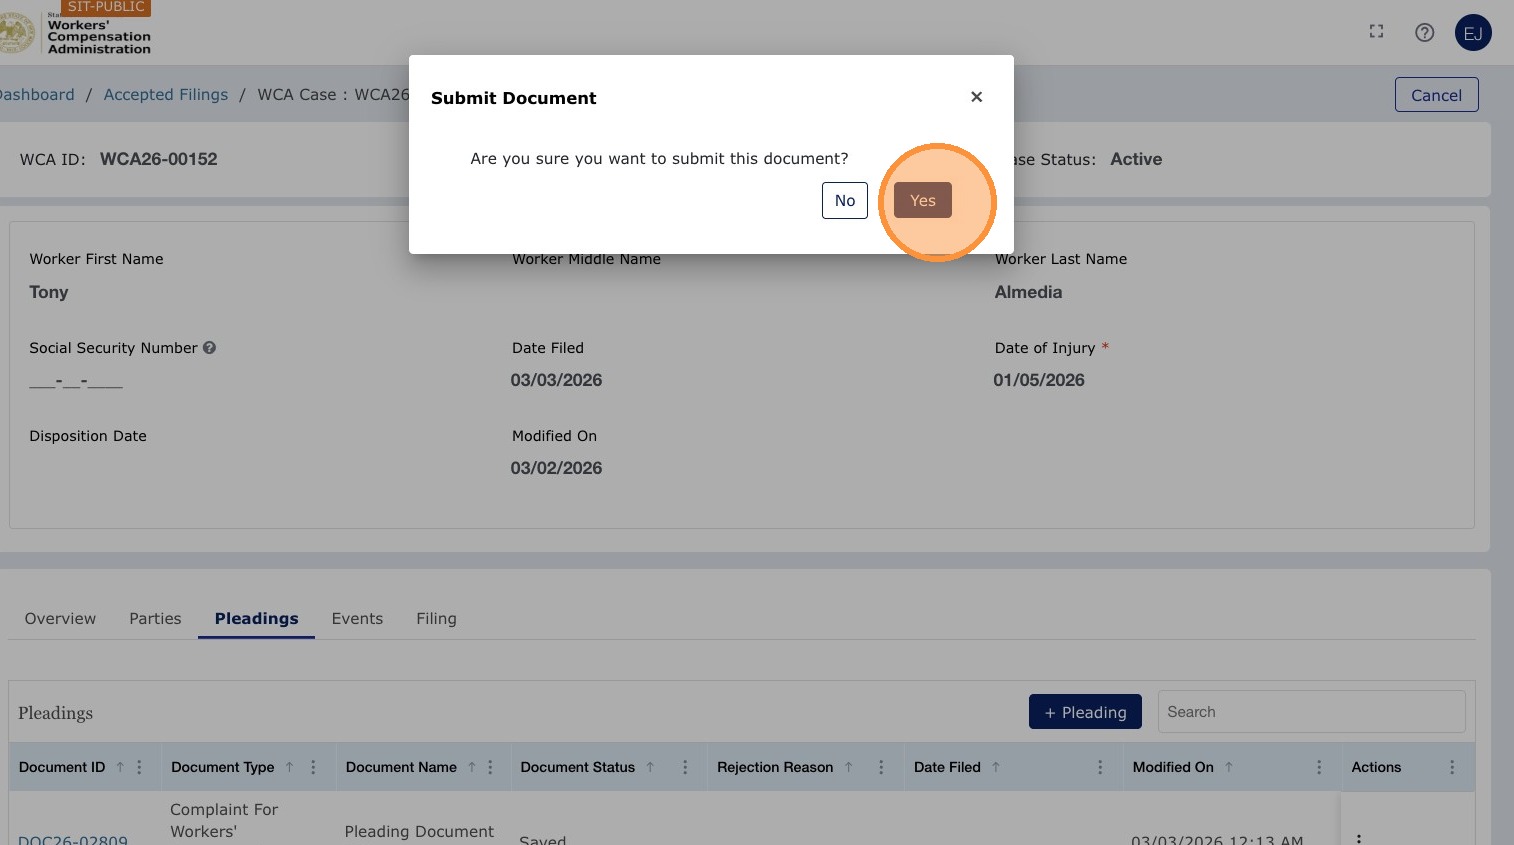Click worker last name Almedia
Image resolution: width=1514 pixels, height=845 pixels.
1028,292
